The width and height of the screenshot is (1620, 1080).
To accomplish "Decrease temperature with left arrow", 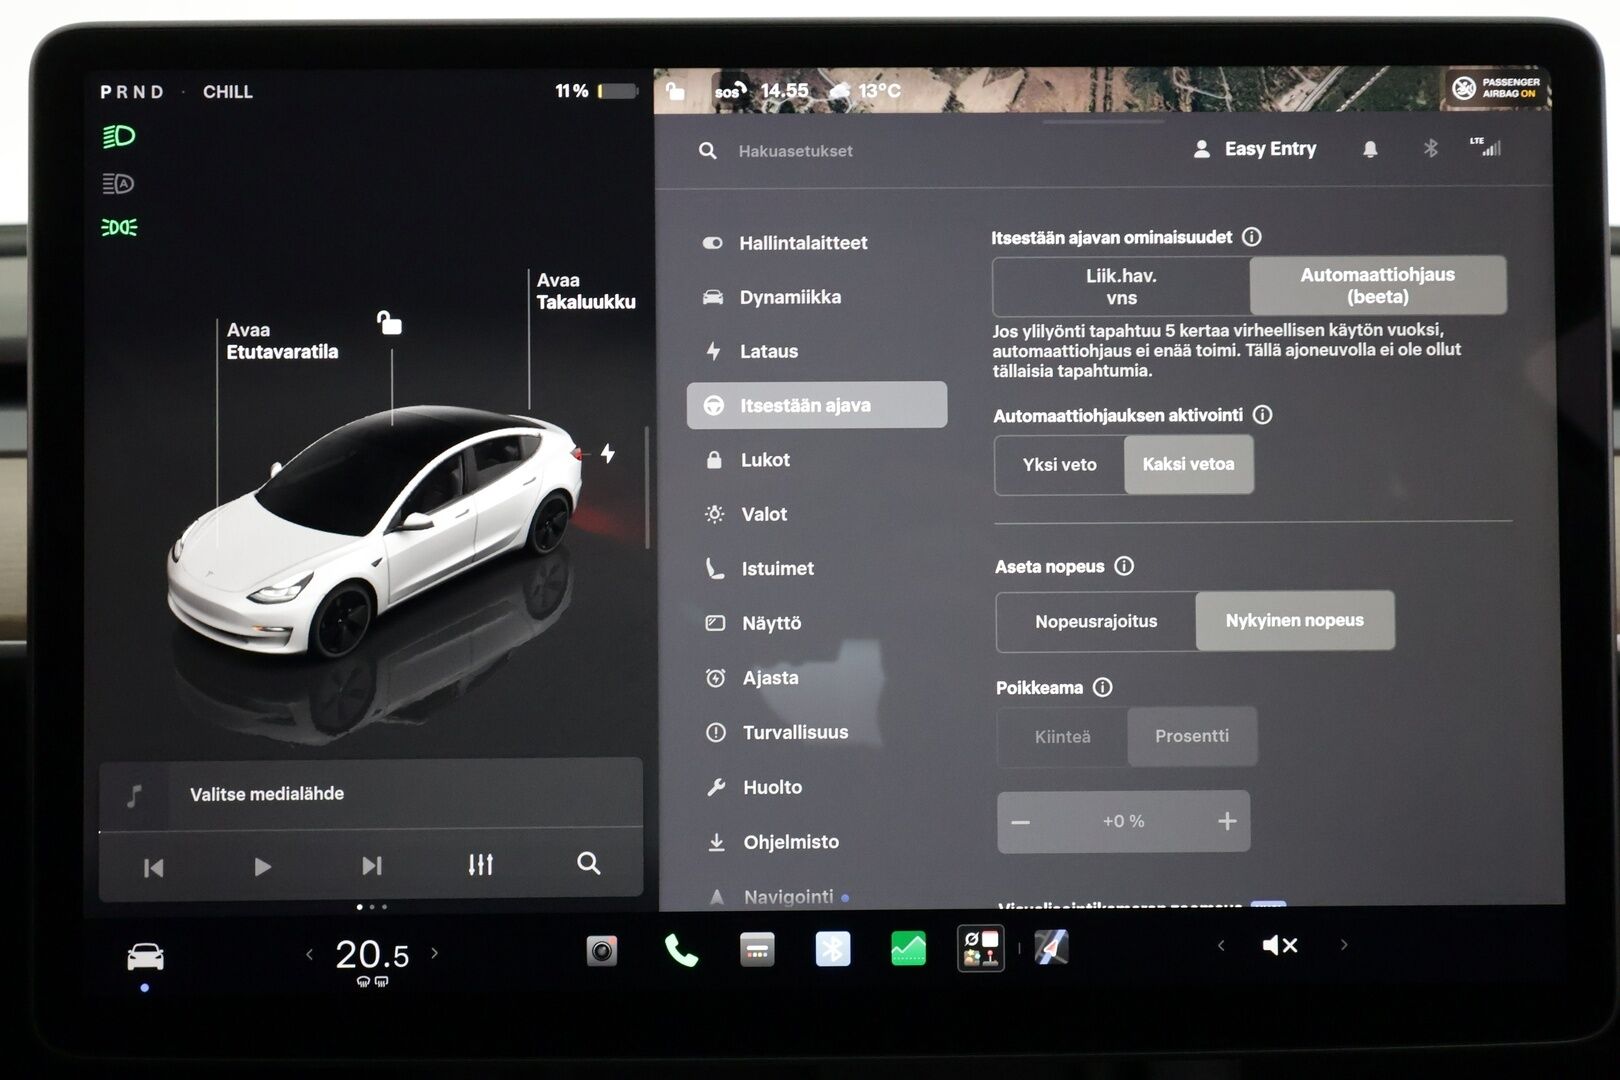I will pyautogui.click(x=309, y=954).
